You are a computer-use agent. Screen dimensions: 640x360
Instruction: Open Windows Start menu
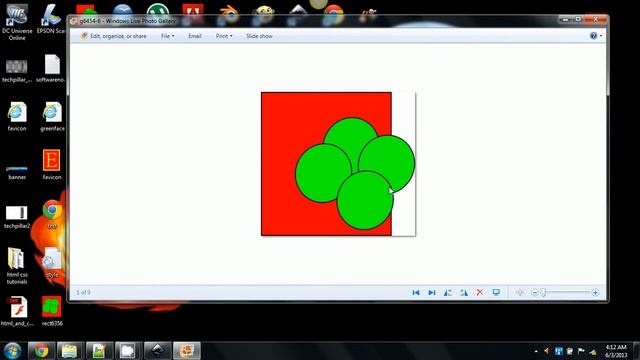click(x=12, y=351)
